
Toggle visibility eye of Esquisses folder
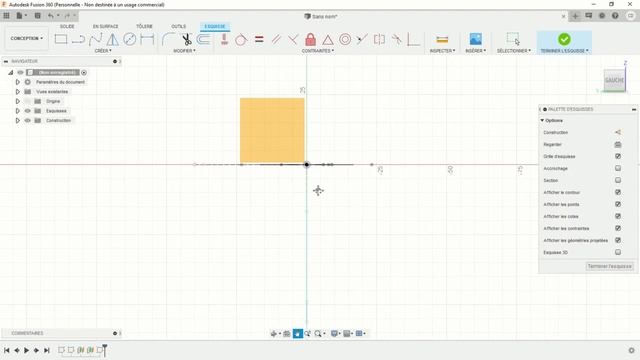(28, 111)
